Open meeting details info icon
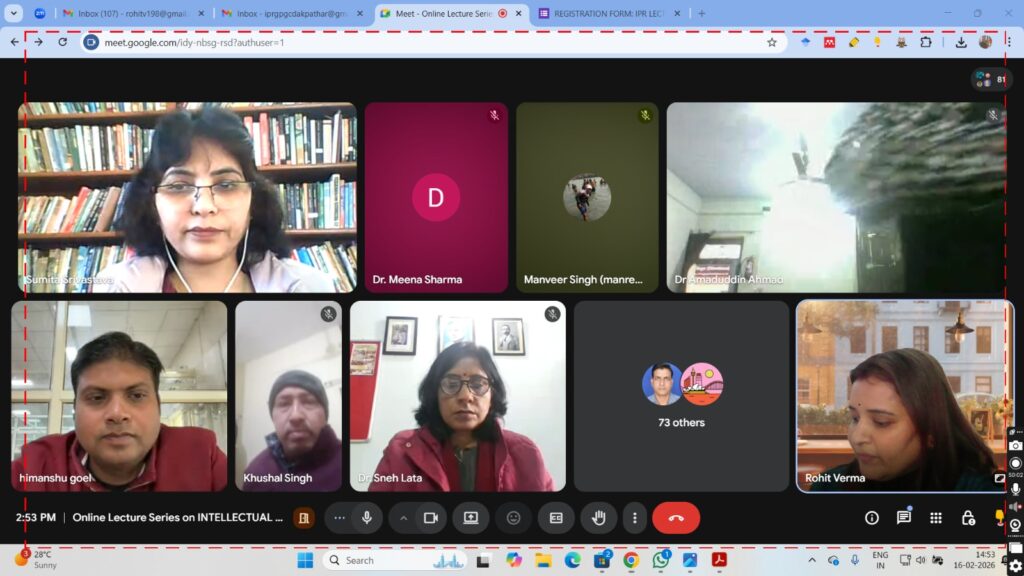1024x576 pixels. pos(872,518)
